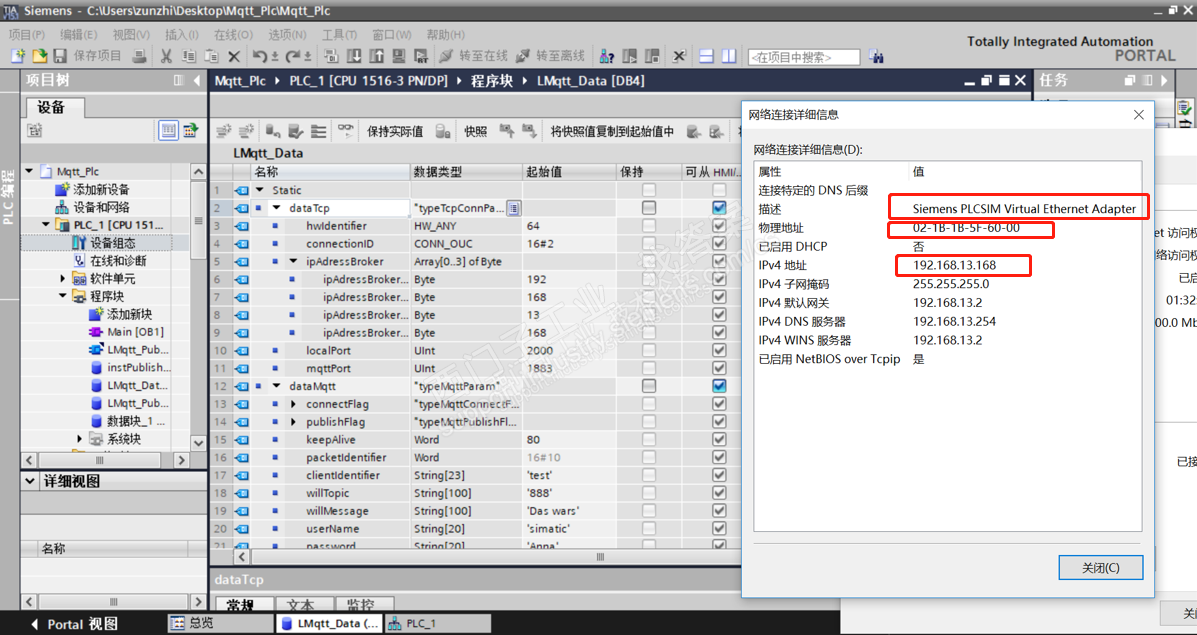Toggle HMI accessible checkbox for clientIdentifier row
This screenshot has width=1197, height=635.
tap(718, 475)
